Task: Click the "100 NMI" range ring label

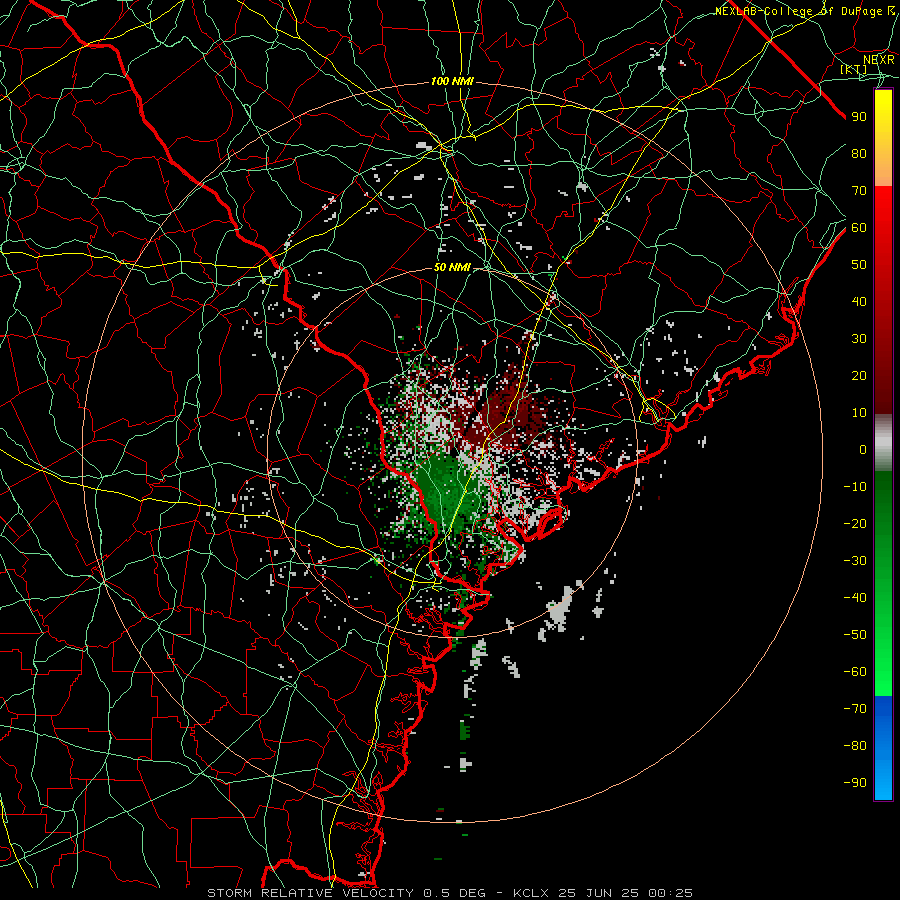Action: pyautogui.click(x=452, y=82)
